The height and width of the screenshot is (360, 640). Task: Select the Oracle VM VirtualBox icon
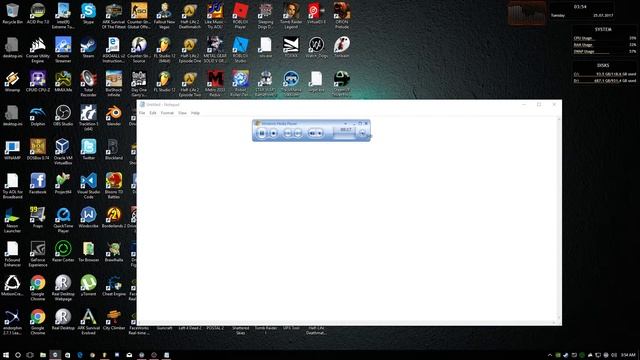[63, 152]
